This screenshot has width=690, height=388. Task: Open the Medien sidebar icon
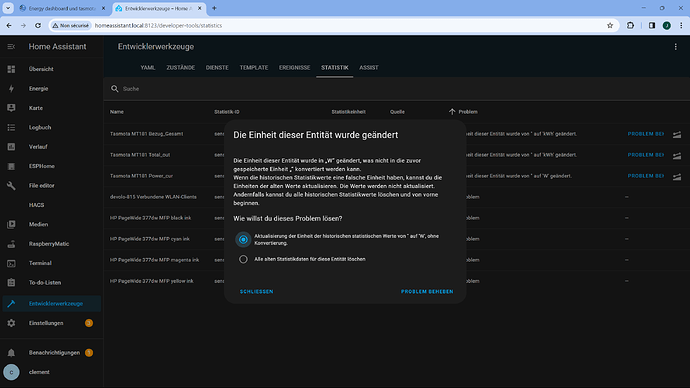coord(11,224)
